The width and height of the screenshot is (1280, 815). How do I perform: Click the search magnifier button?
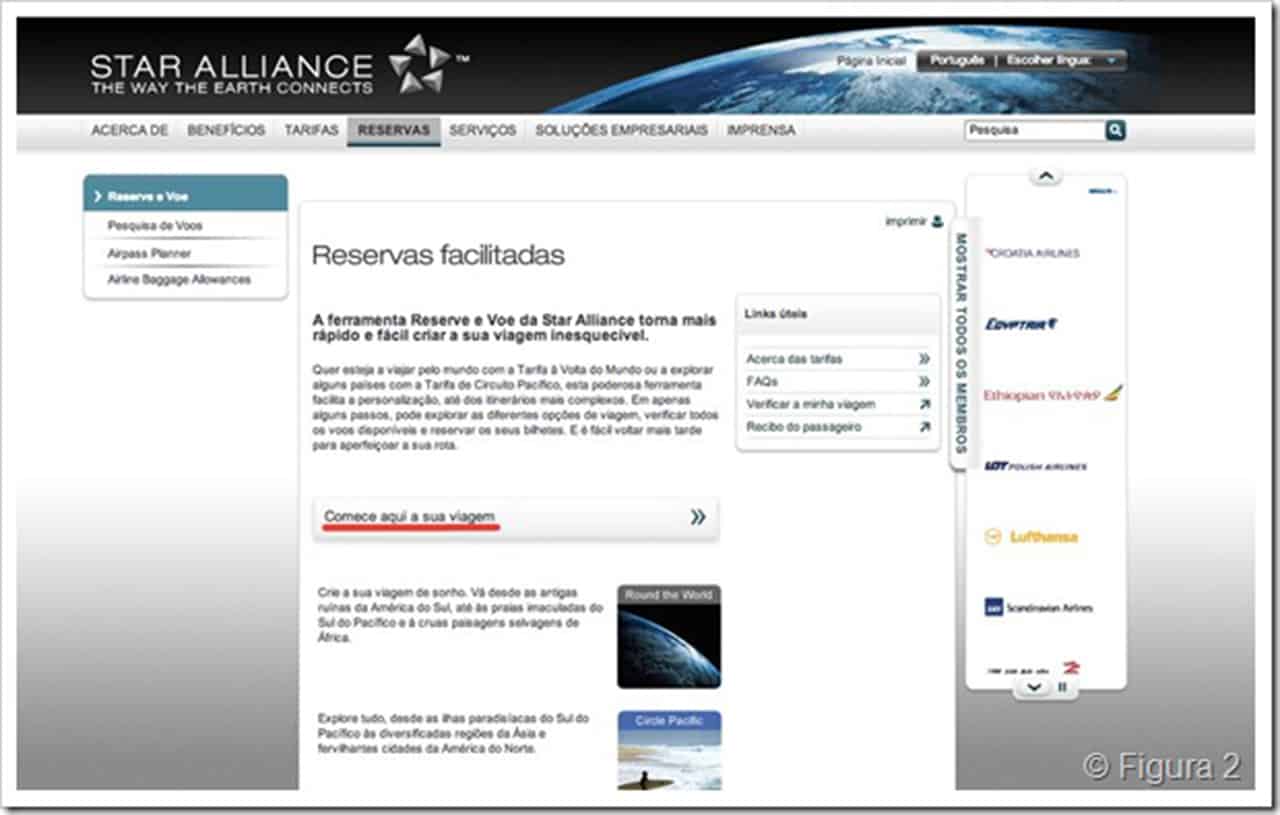pos(1115,130)
